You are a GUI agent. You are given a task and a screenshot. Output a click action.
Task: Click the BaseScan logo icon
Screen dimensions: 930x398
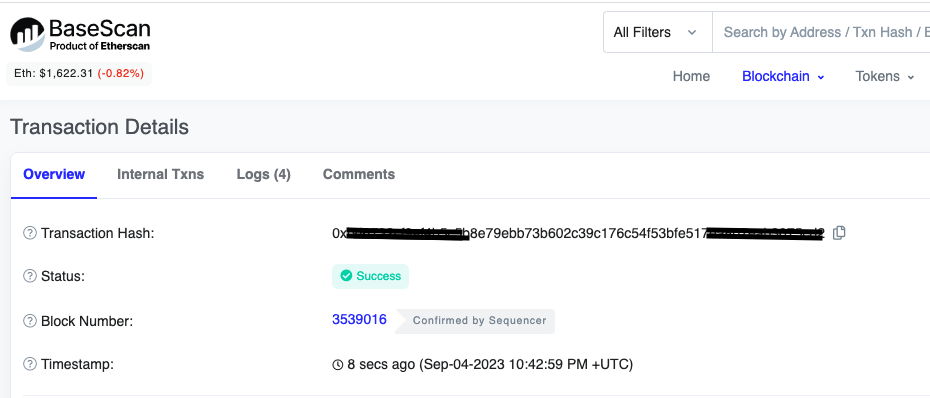click(27, 34)
